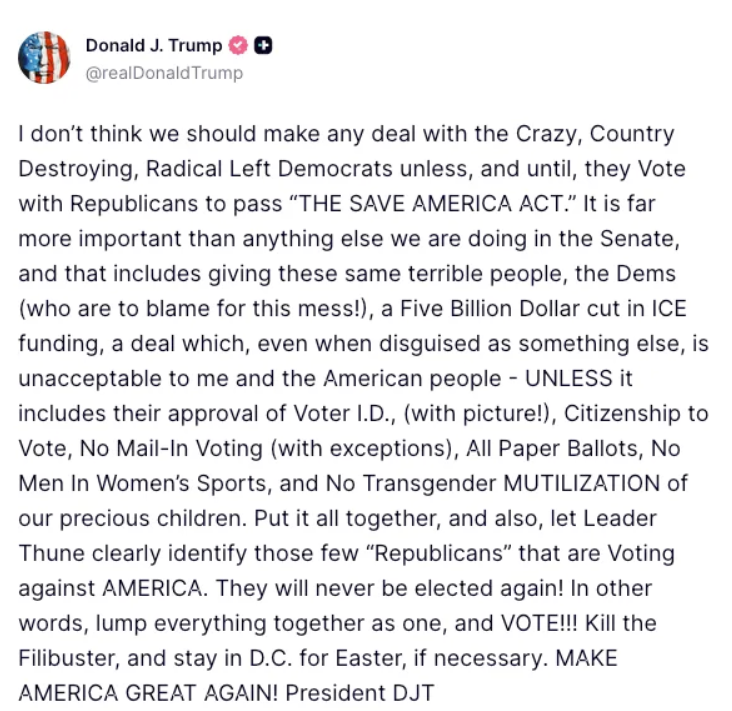
Task: Click the flag-themed profile avatar
Action: [44, 57]
